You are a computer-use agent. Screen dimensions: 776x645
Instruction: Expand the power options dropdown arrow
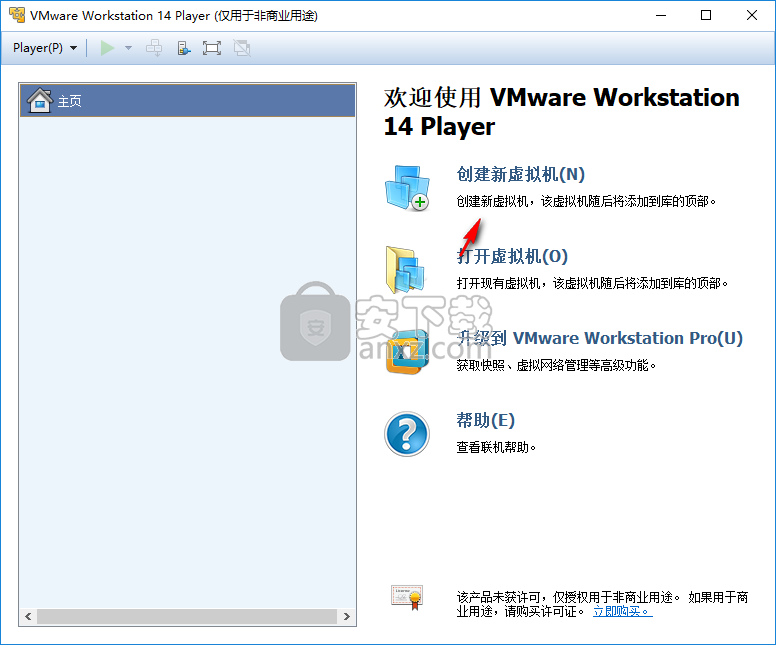coord(128,48)
